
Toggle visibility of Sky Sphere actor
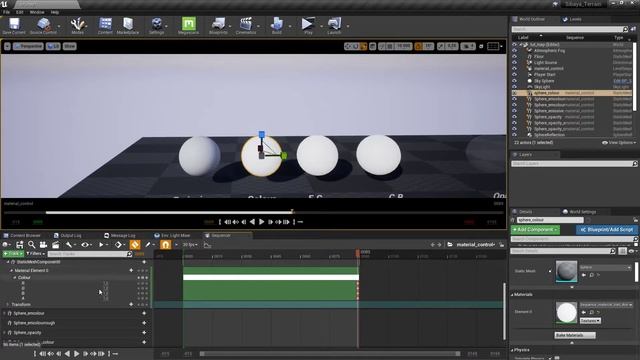point(514,81)
